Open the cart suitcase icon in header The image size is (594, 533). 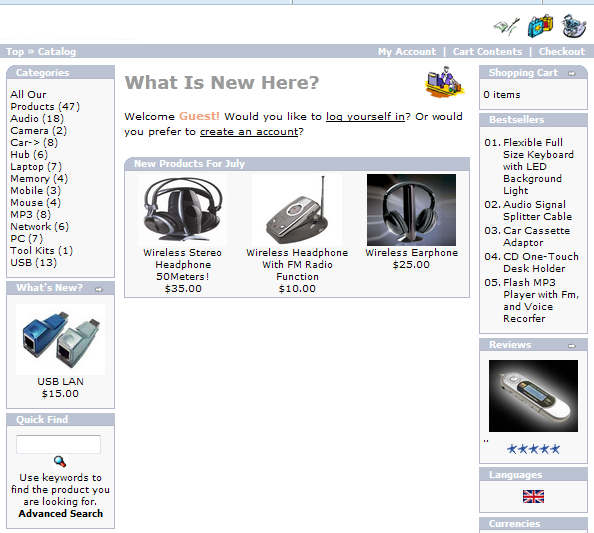[540, 26]
